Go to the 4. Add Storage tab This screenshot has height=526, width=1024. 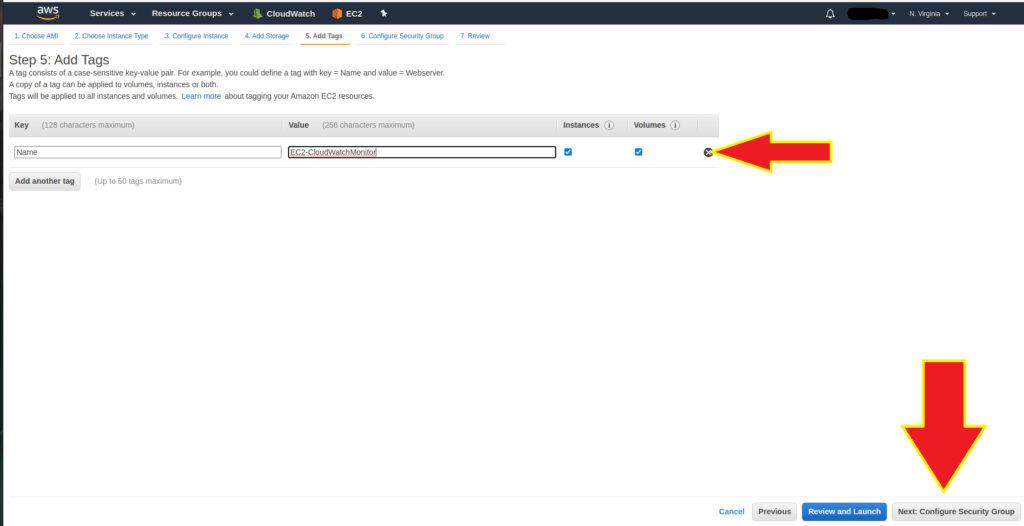265,36
